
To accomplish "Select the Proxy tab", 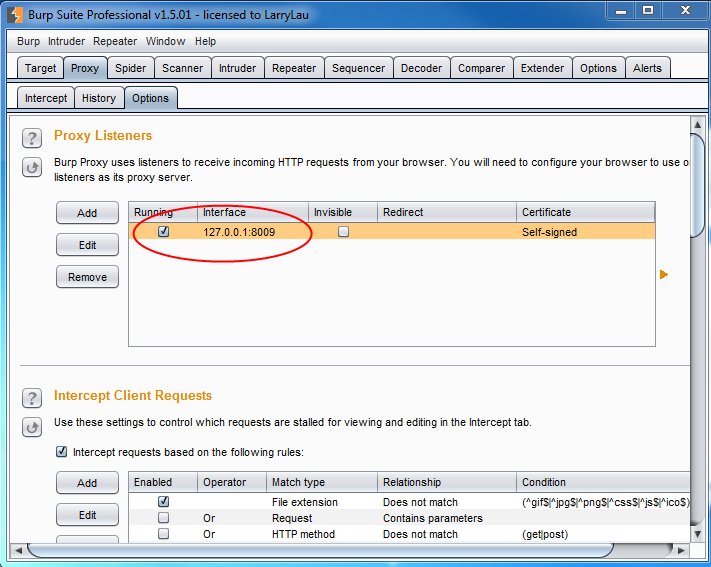I will [85, 68].
